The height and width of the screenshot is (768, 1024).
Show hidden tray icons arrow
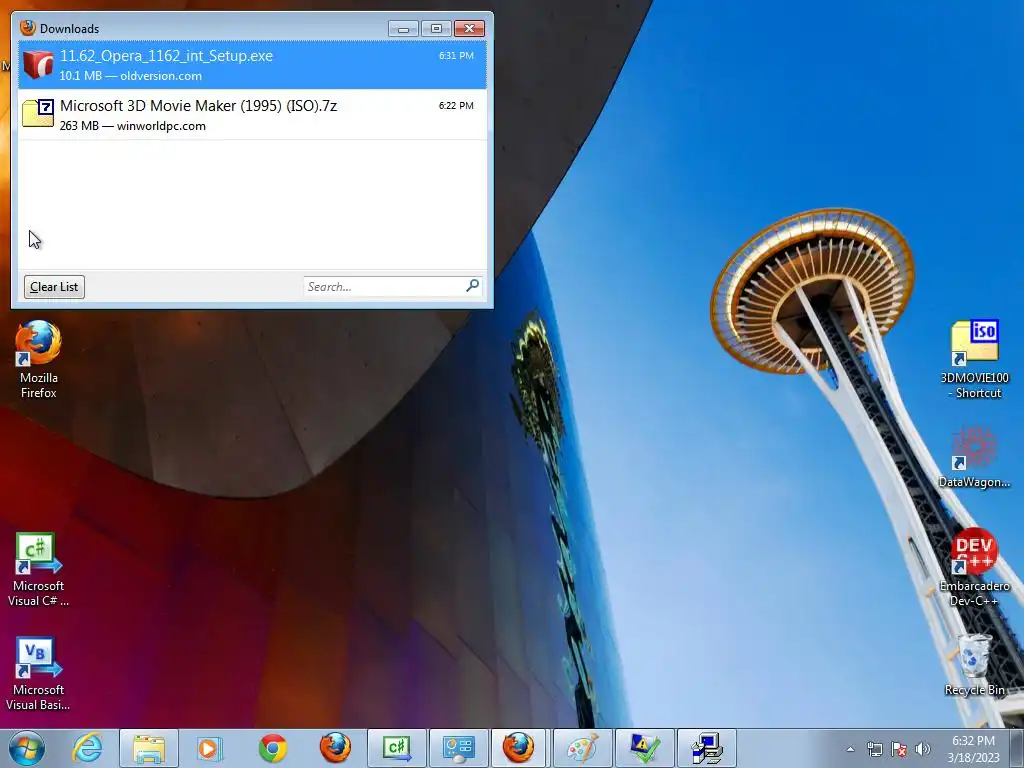coord(850,749)
